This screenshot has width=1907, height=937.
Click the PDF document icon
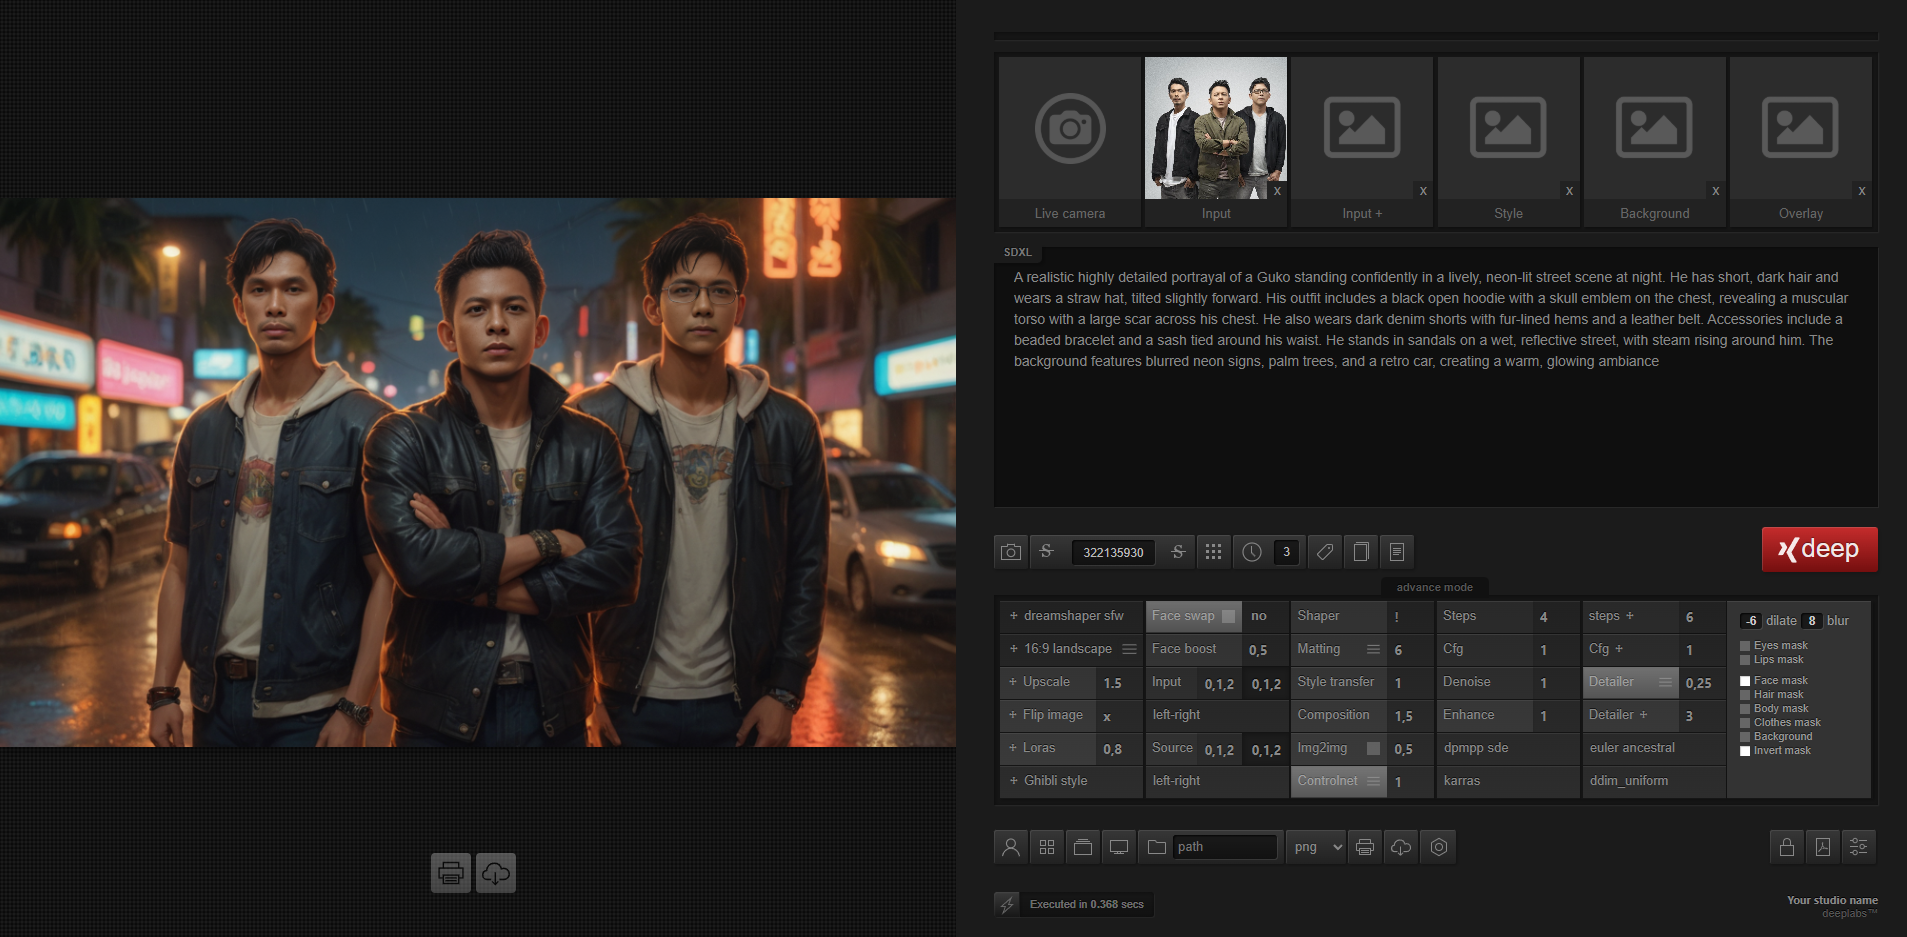1823,847
